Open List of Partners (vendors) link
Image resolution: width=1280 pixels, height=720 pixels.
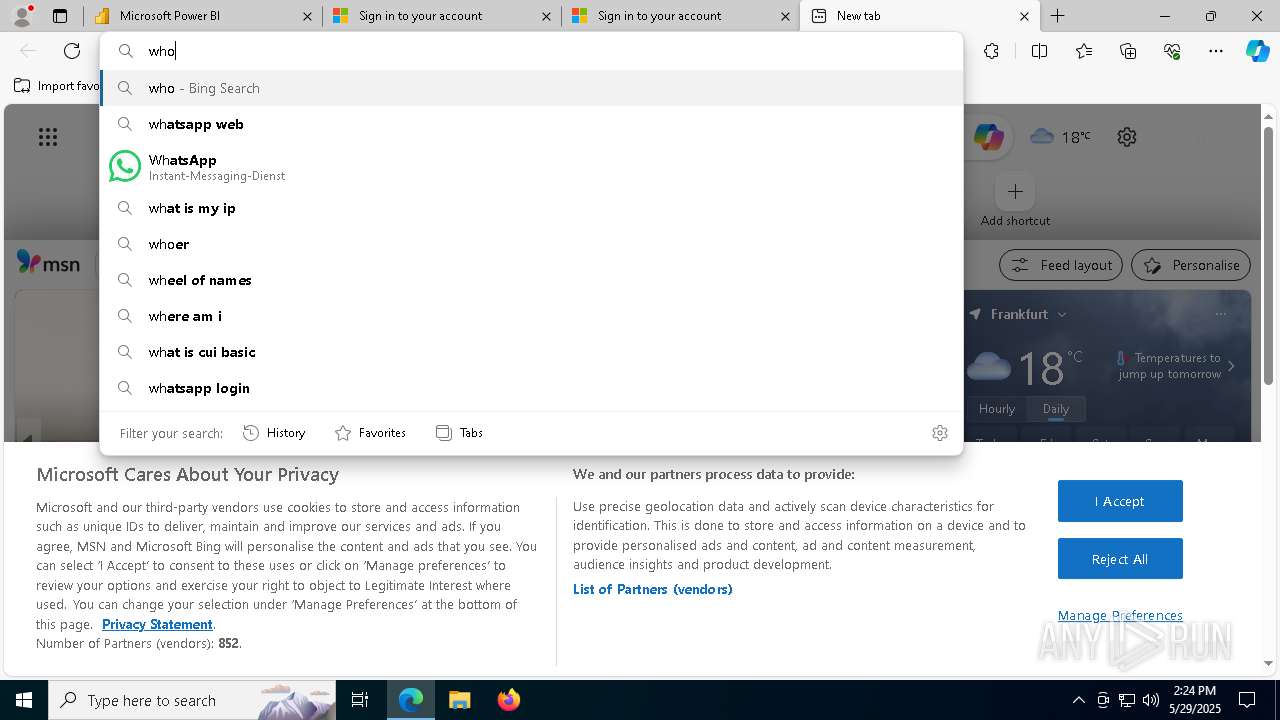(x=653, y=589)
